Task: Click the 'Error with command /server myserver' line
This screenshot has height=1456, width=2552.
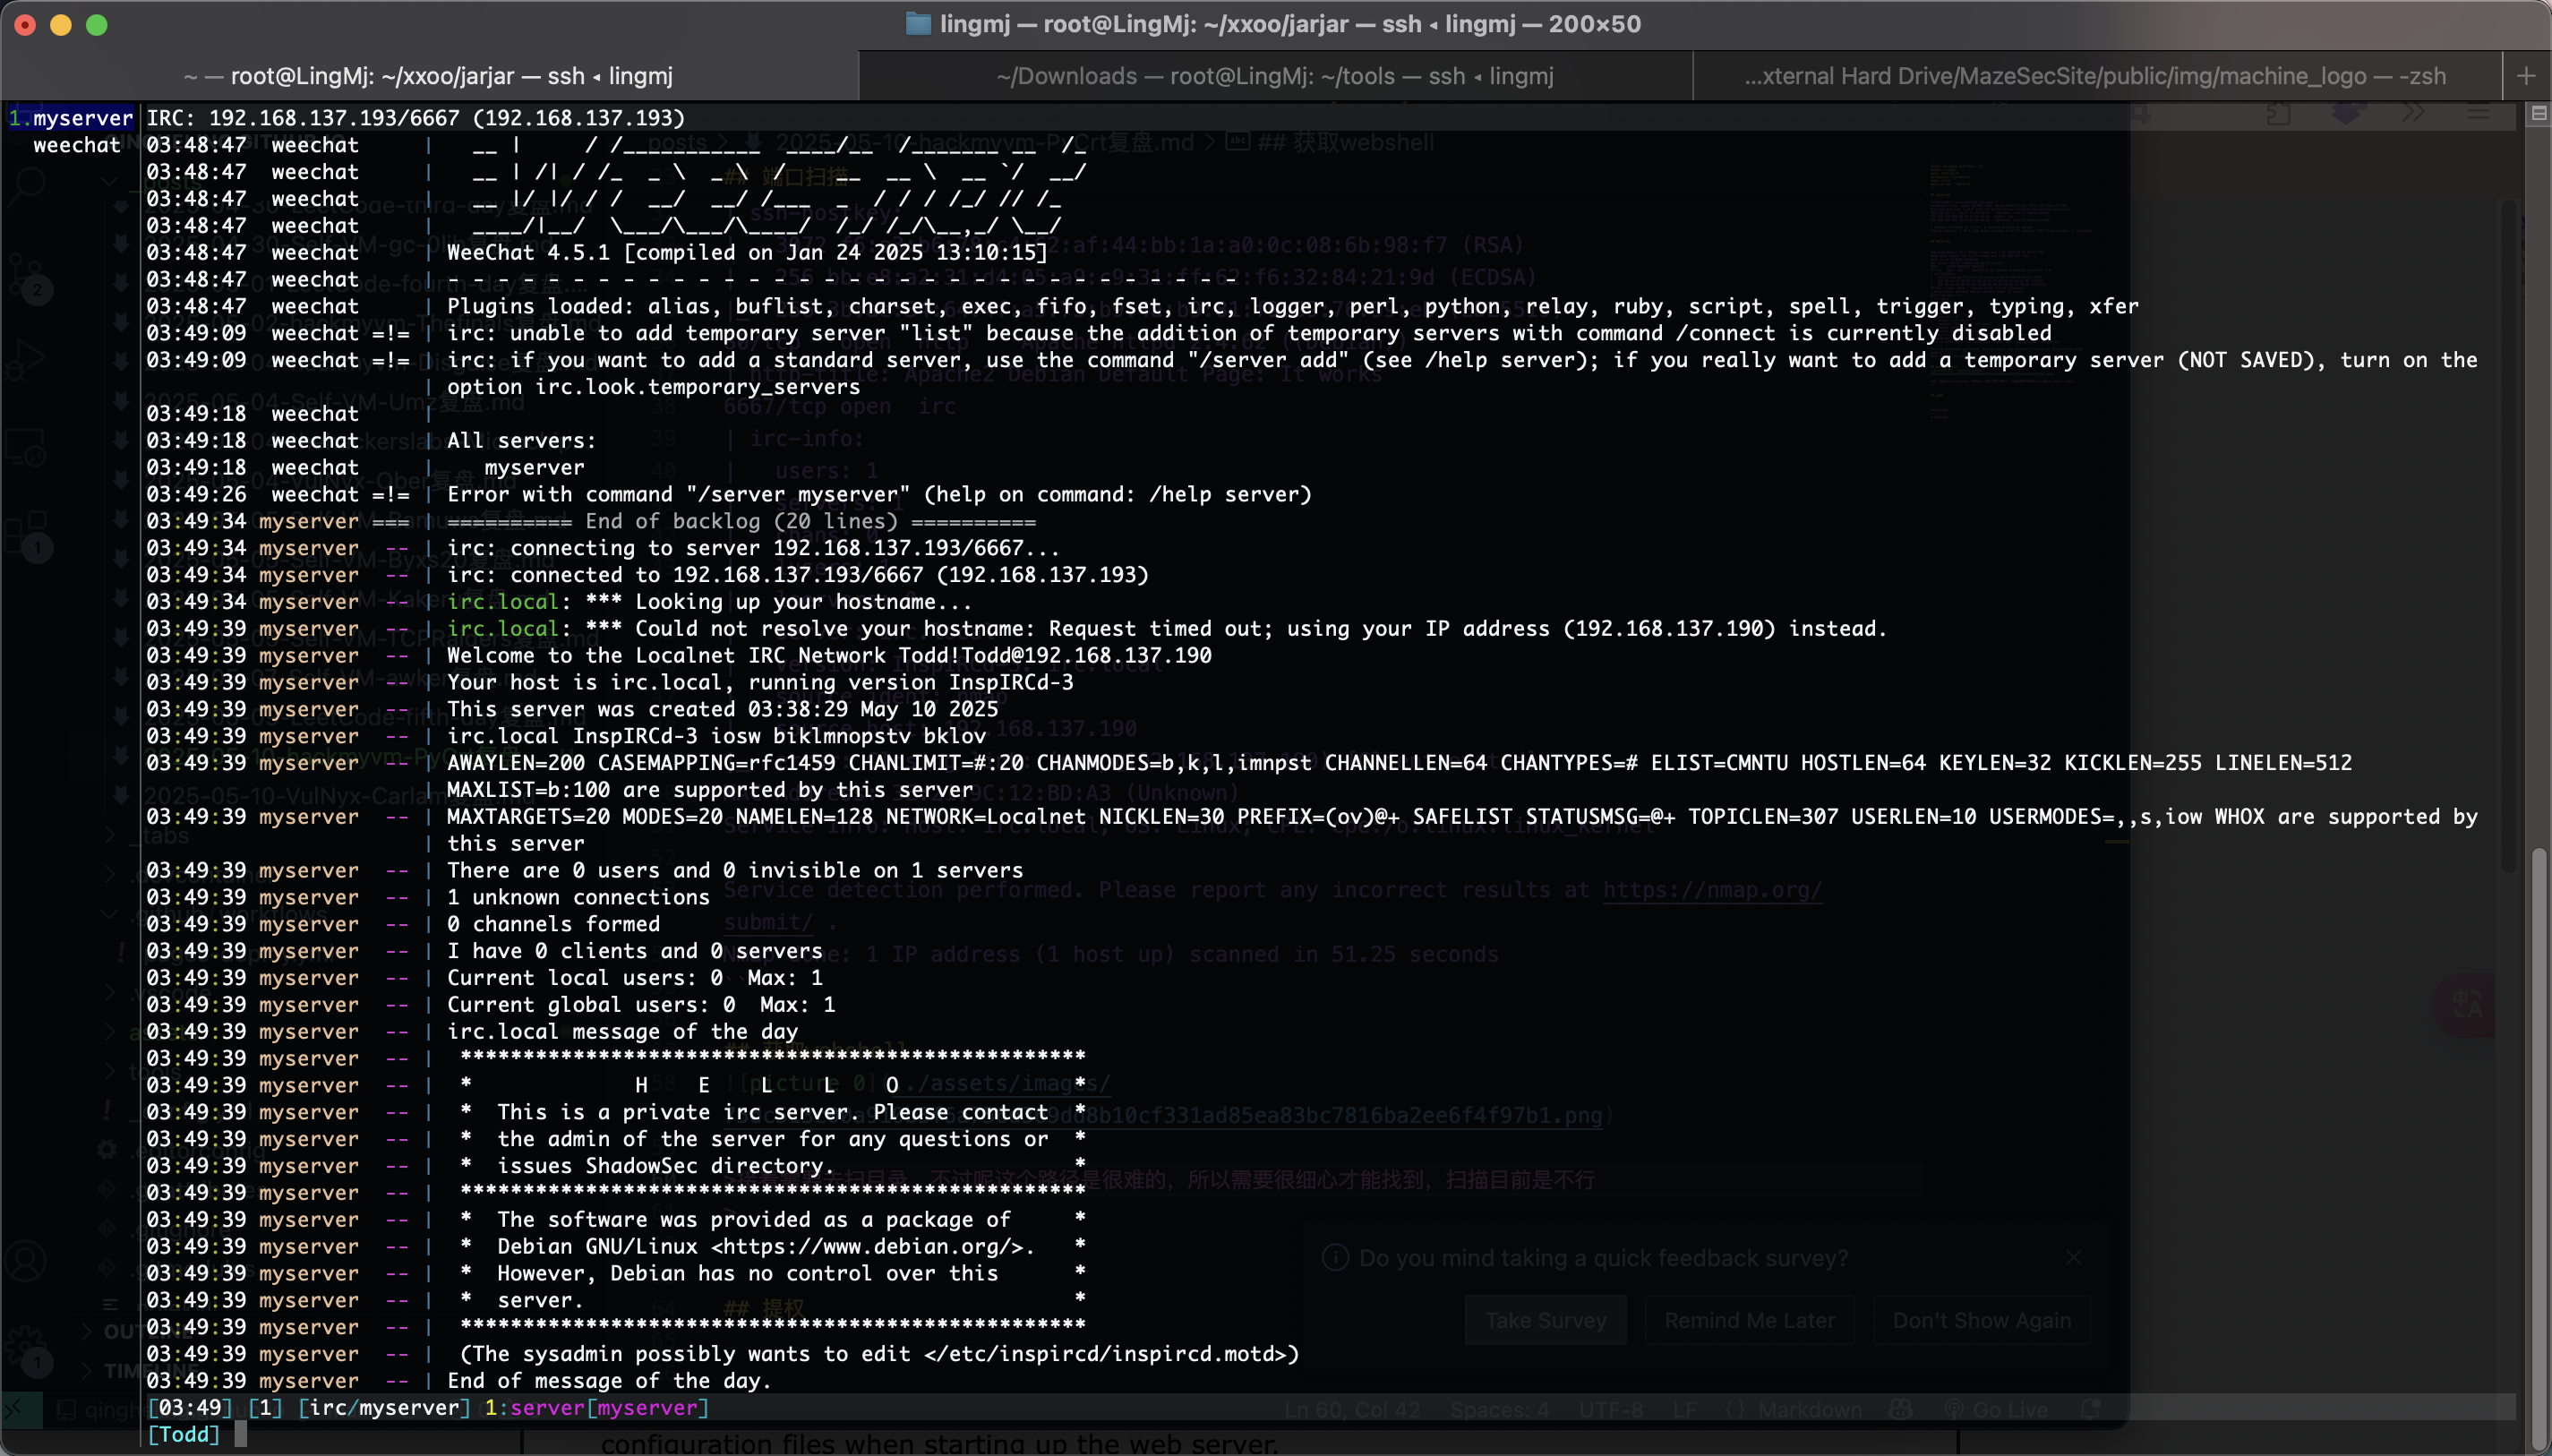Action: coord(879,494)
